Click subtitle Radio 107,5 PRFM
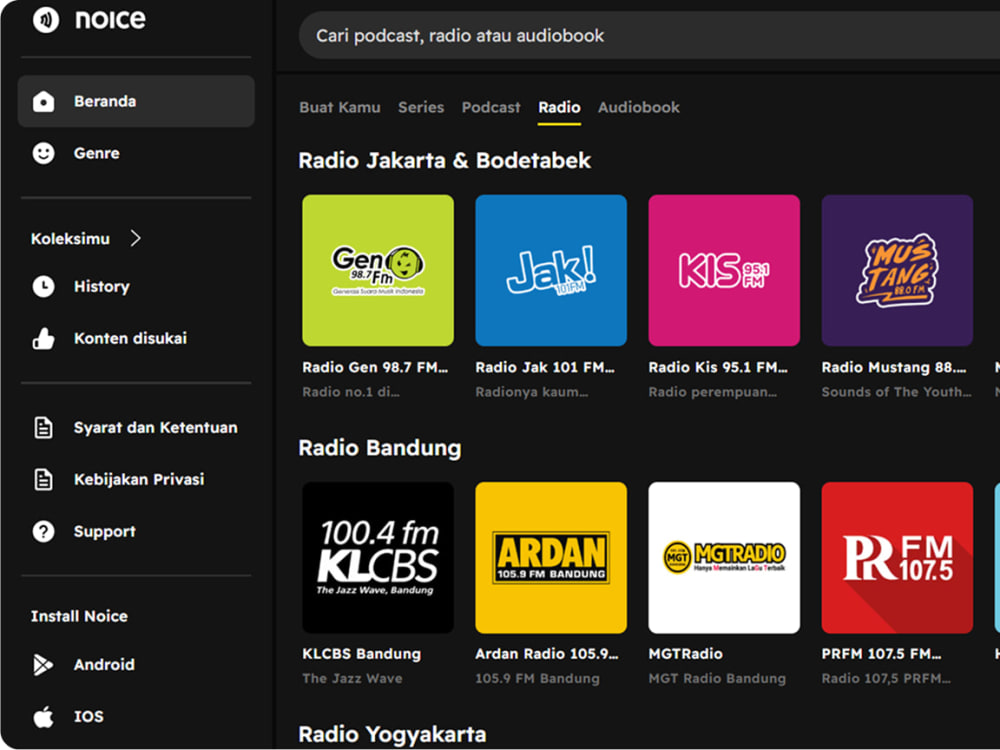 [x=886, y=679]
